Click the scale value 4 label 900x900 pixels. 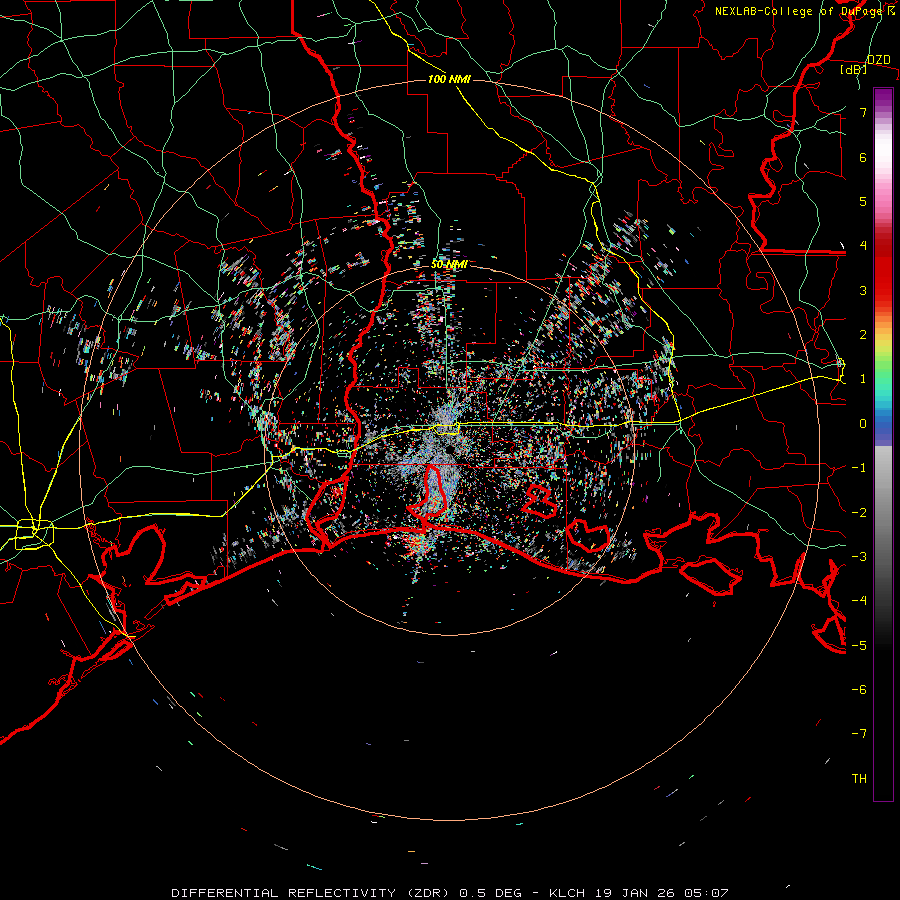click(863, 246)
